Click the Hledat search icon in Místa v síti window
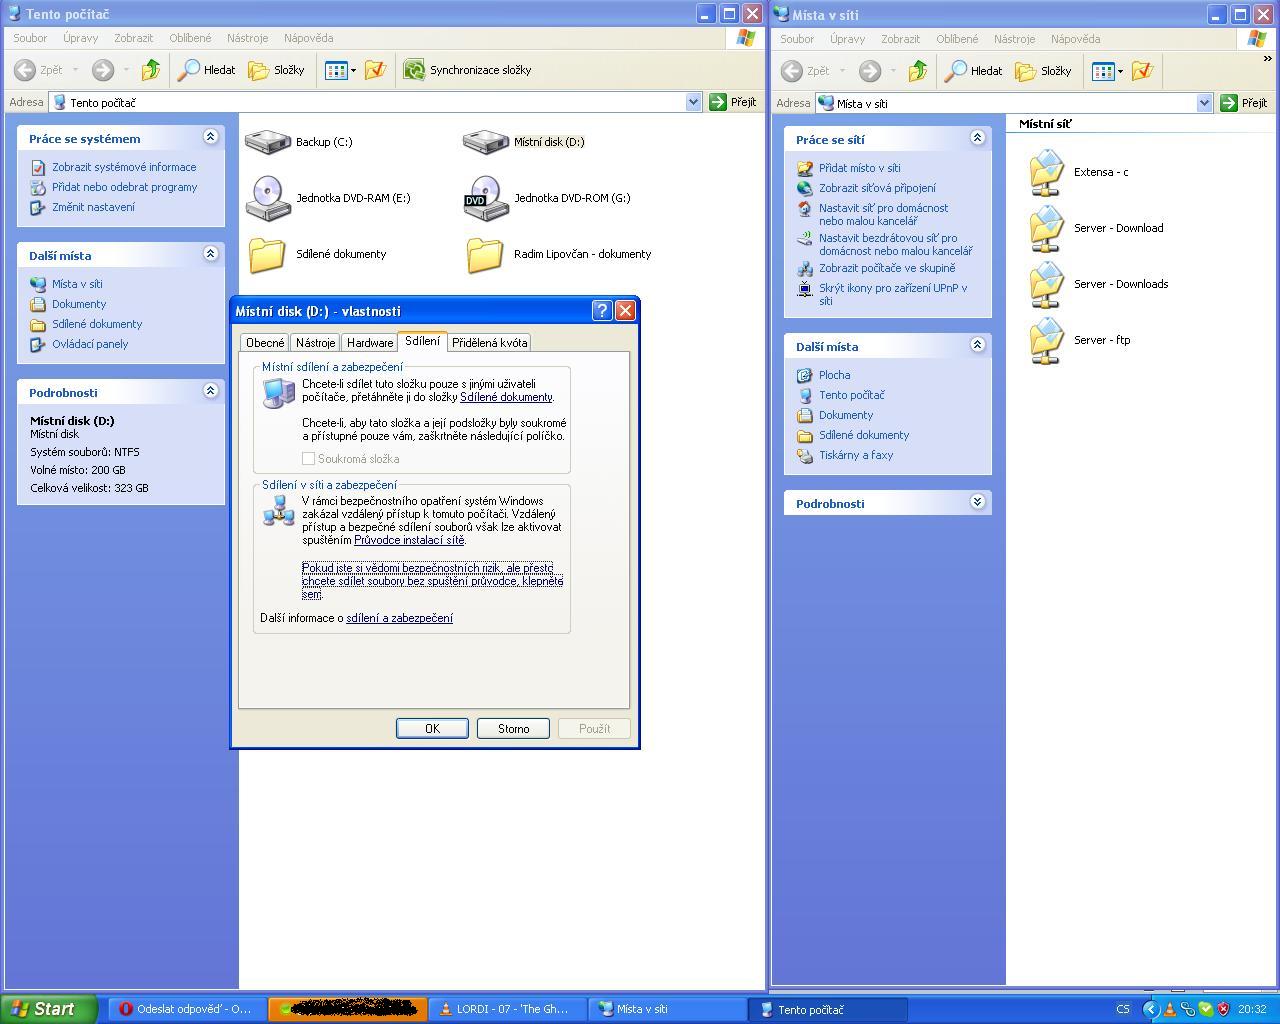 tap(956, 71)
